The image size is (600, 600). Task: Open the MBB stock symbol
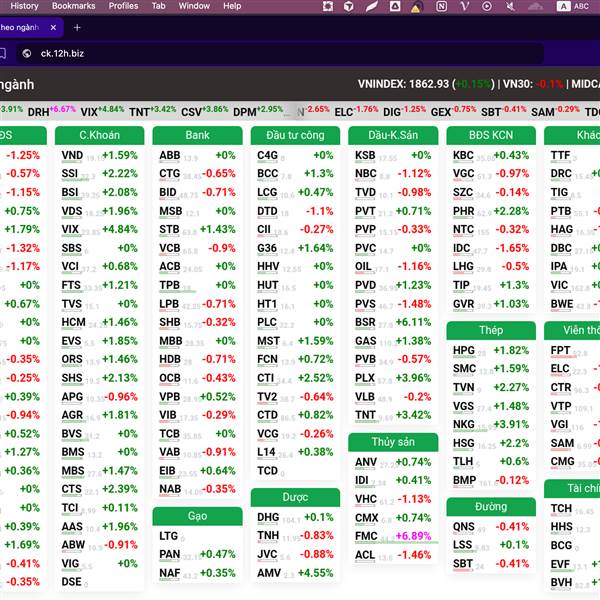pos(171,341)
